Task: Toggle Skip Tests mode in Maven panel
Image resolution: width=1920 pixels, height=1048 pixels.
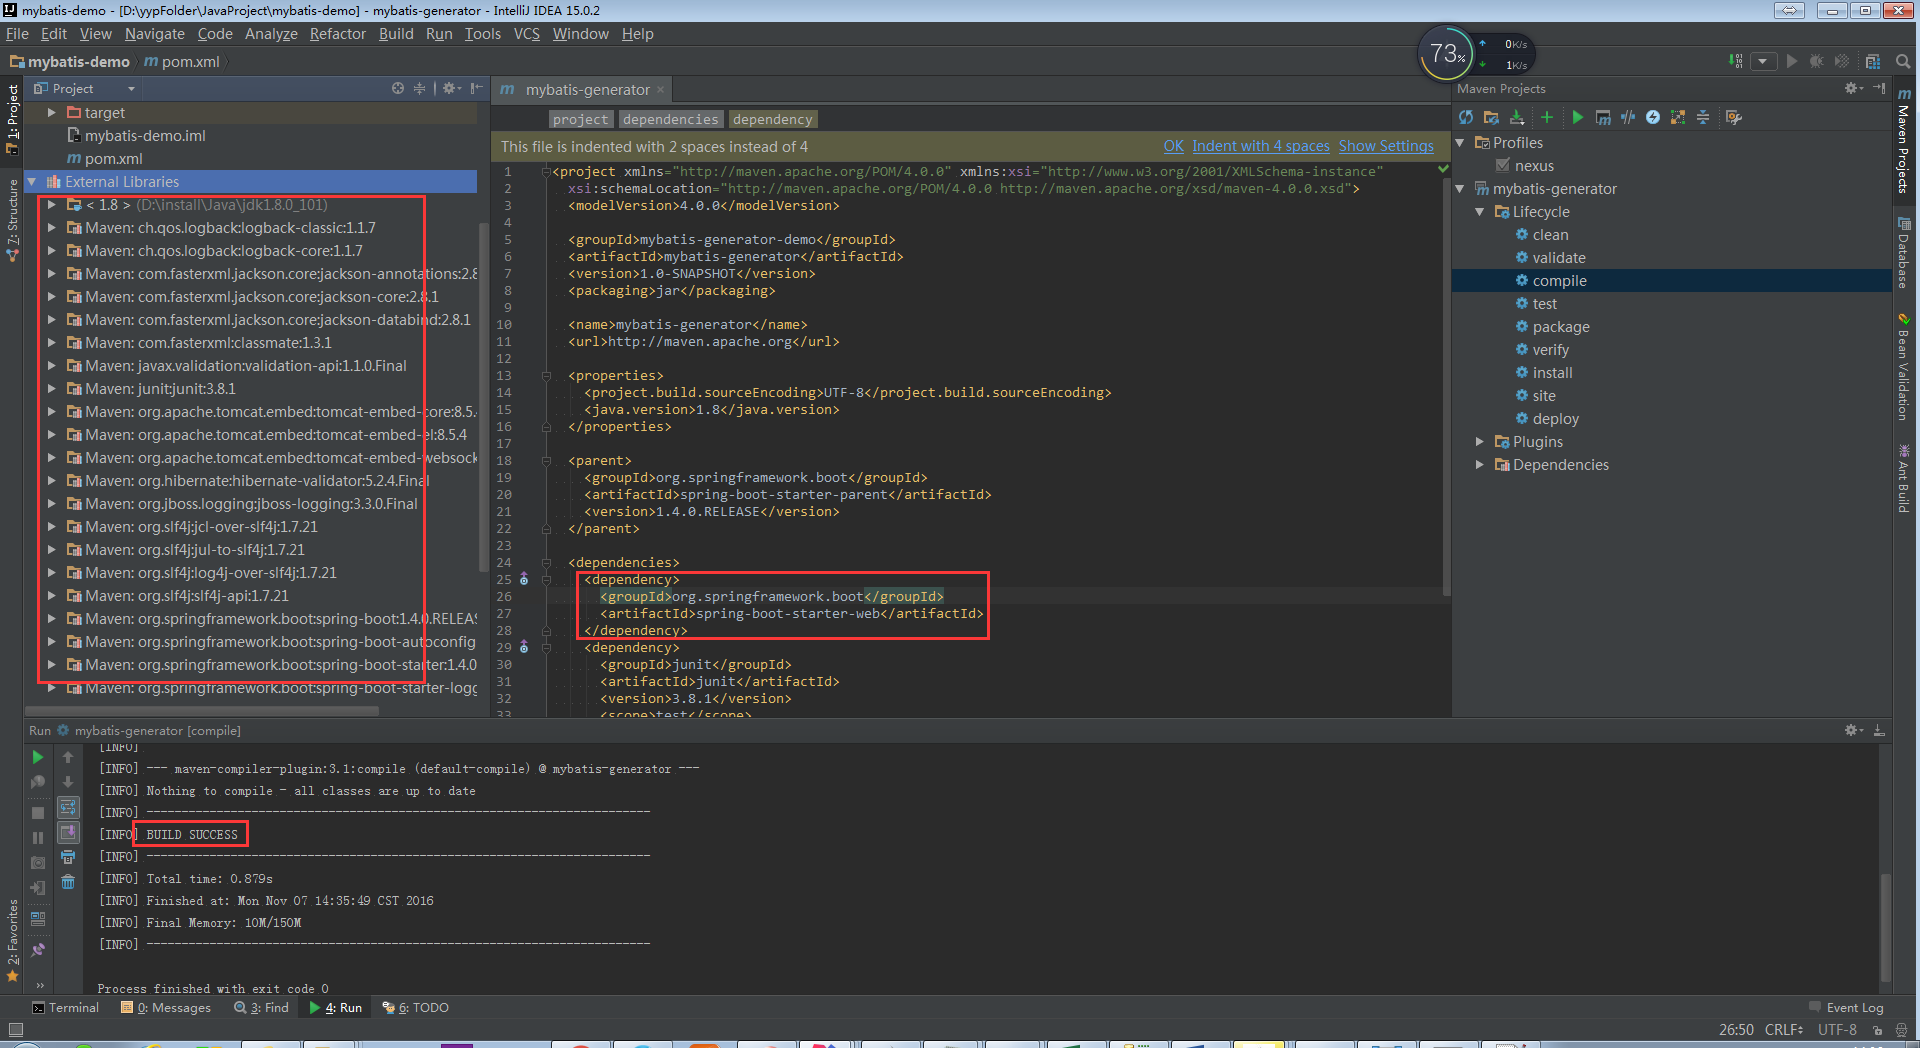Action: 1653,118
